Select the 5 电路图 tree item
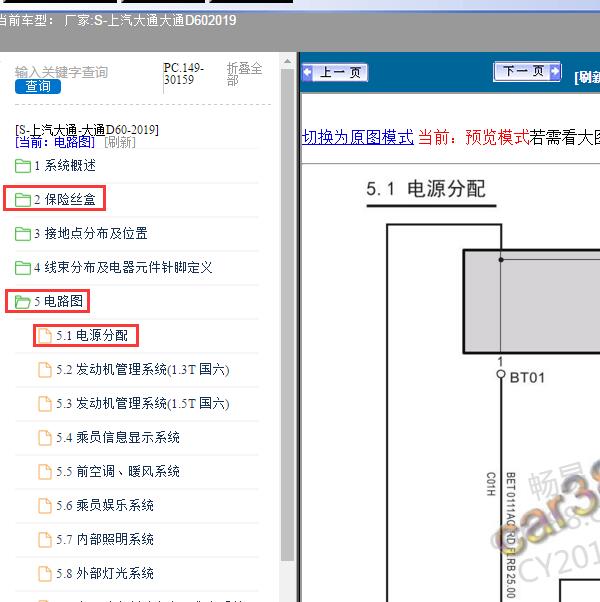Image resolution: width=600 pixels, height=602 pixels. point(58,301)
